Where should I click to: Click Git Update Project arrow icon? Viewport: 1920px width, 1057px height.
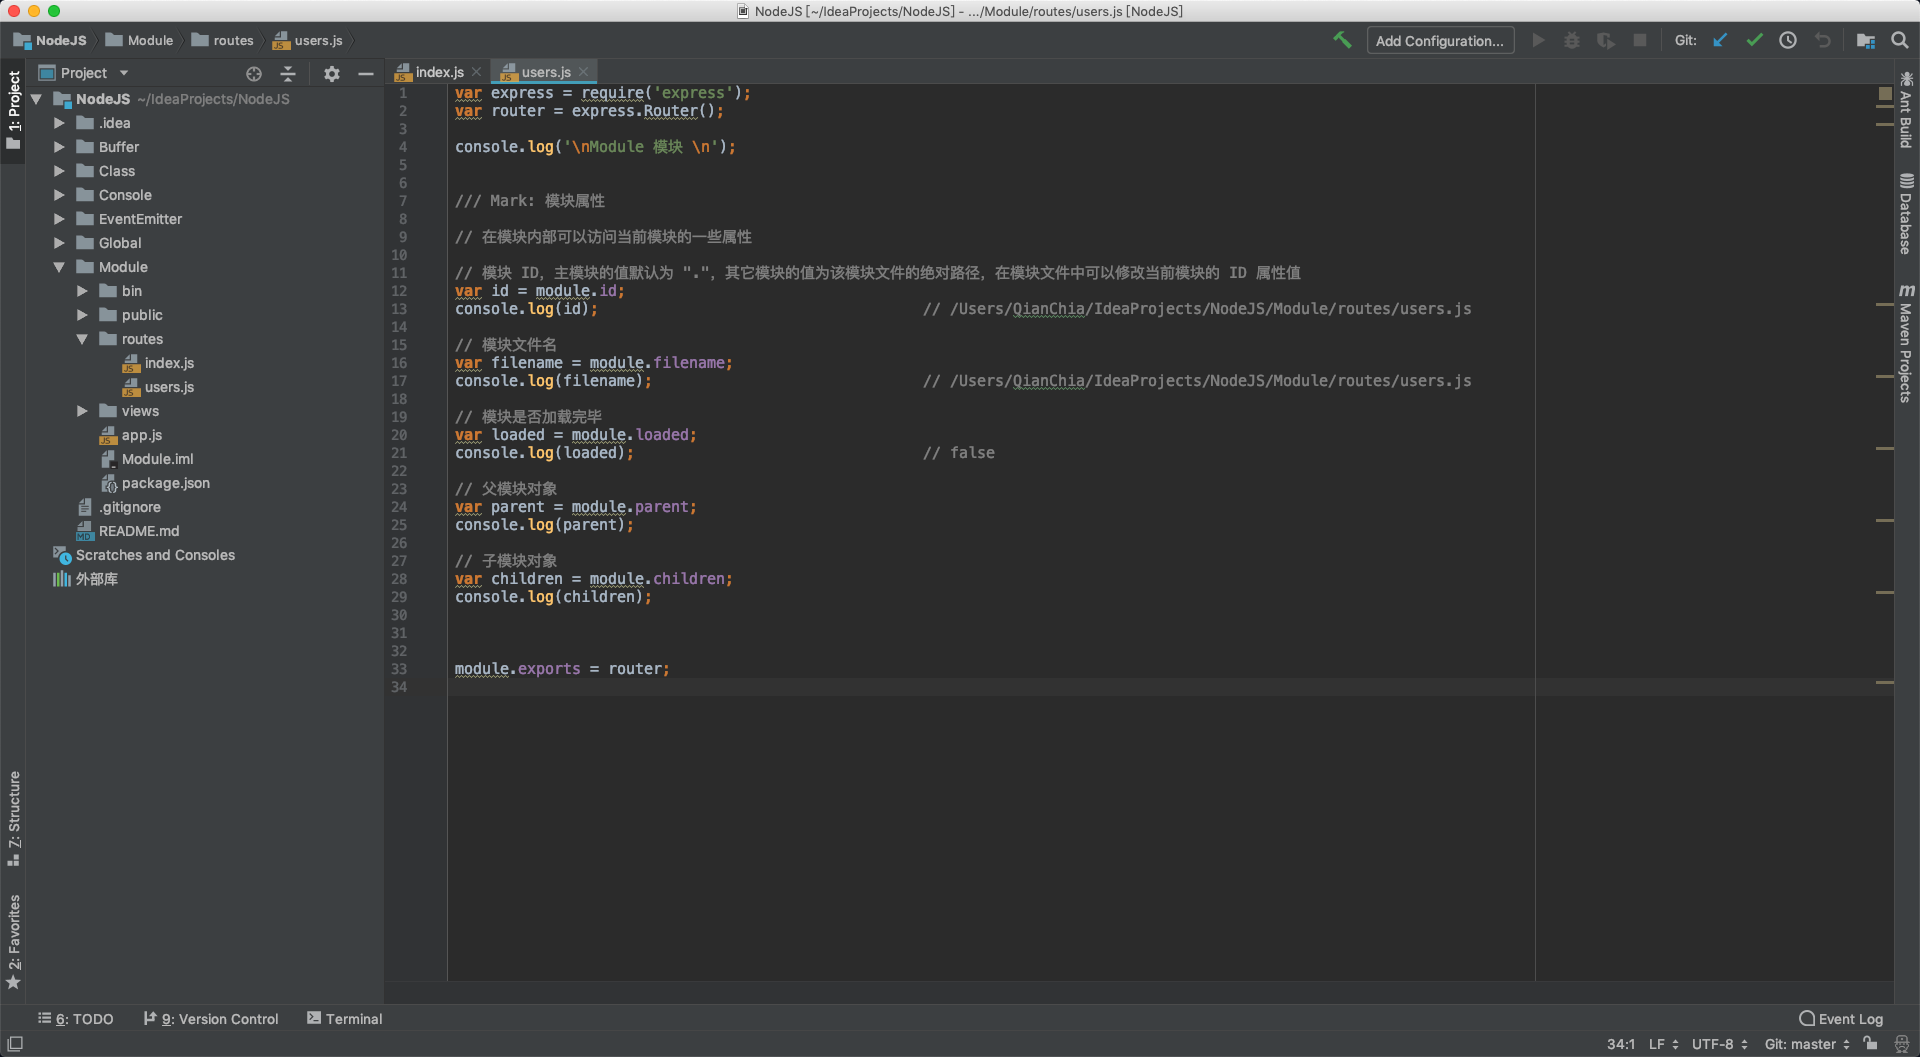point(1720,40)
